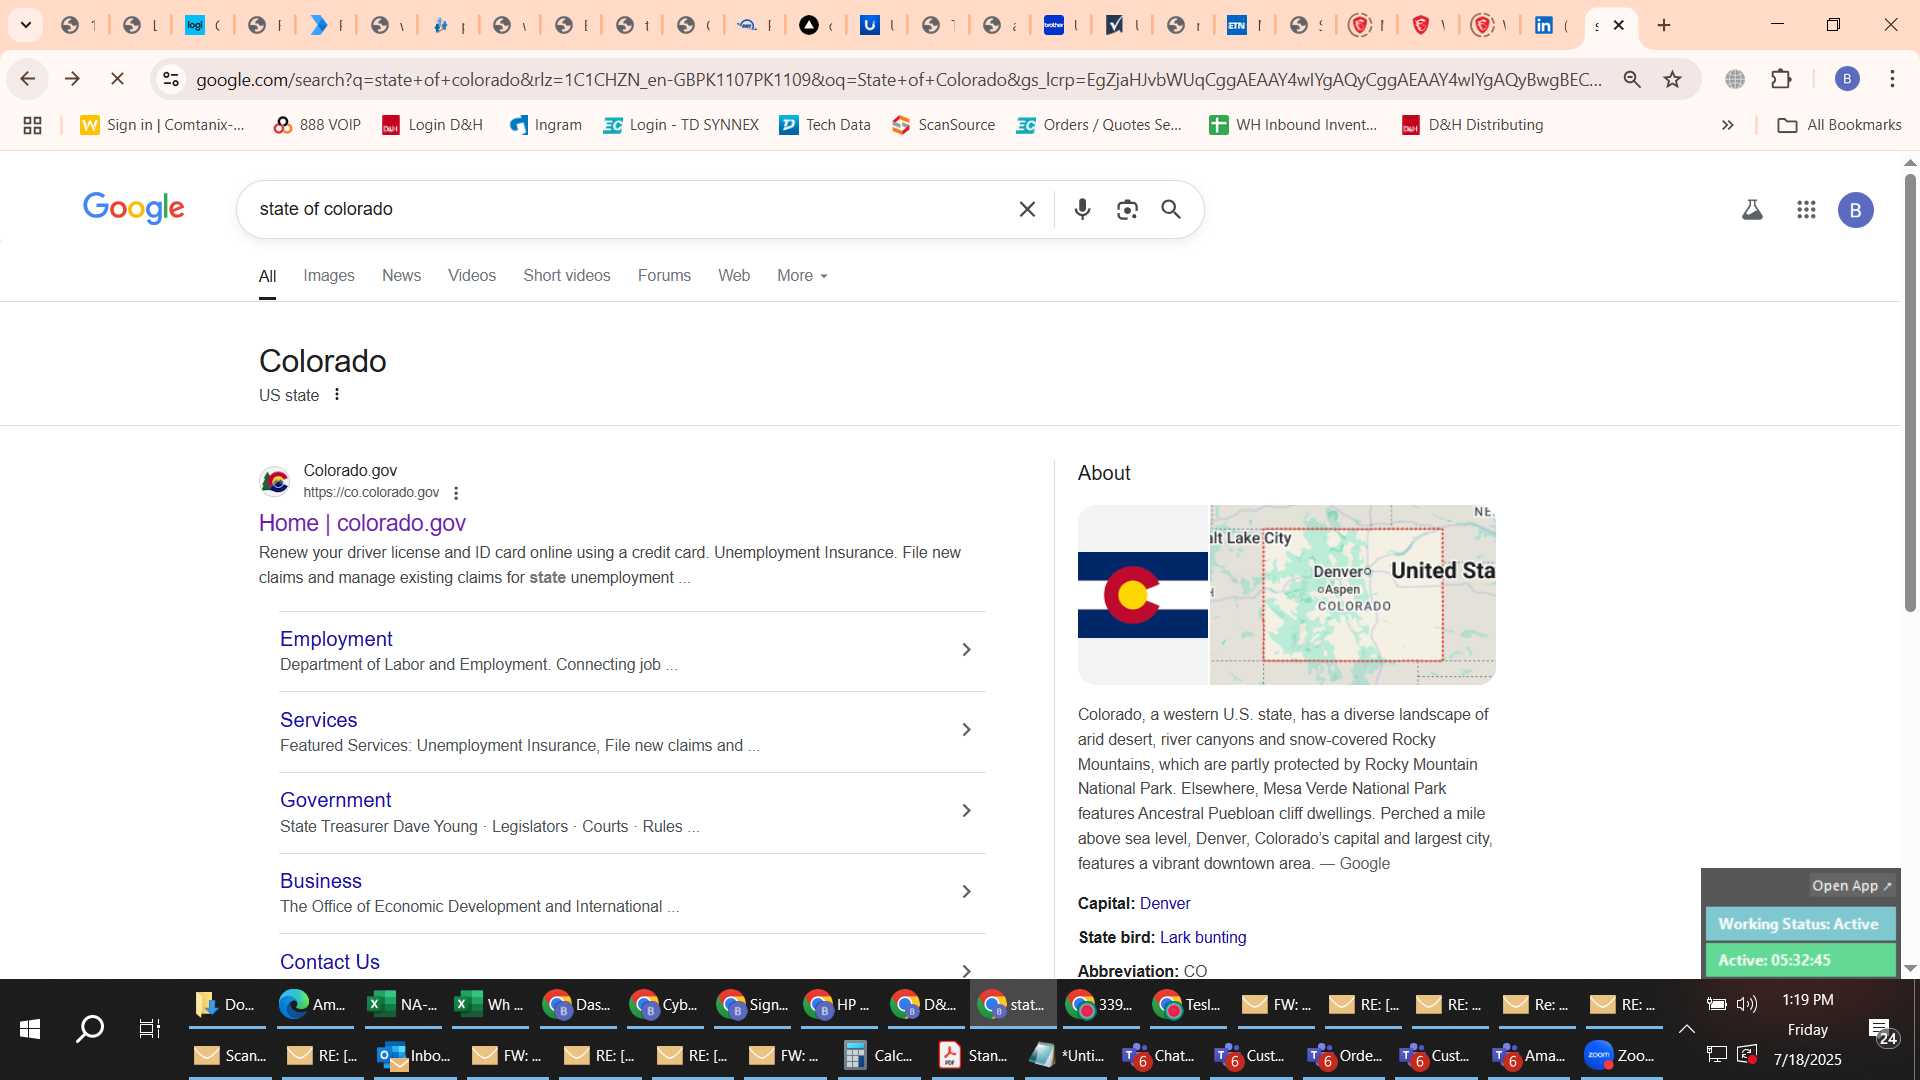This screenshot has width=1920, height=1080.
Task: Switch to Short videos tab
Action: (566, 276)
